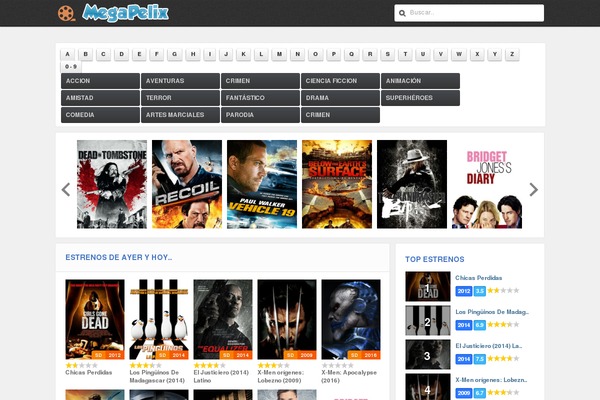Open the MegaPelix home logo text
Screen dimensions: 600x400
(126, 13)
